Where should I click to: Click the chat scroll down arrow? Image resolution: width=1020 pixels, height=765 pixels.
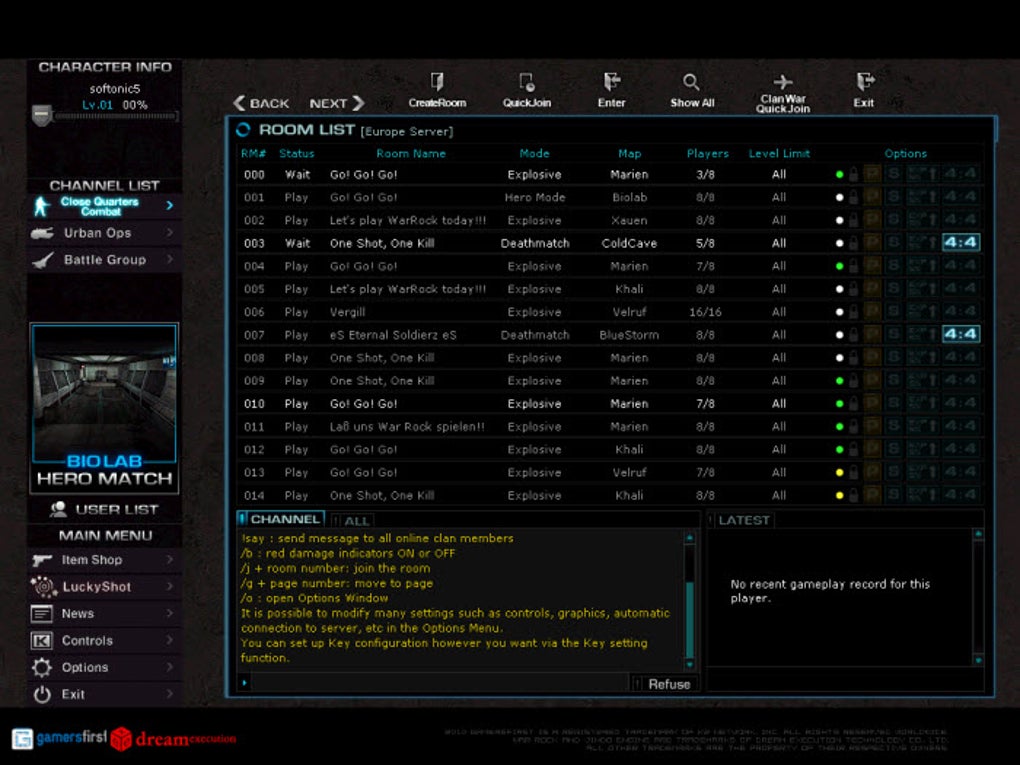tap(690, 664)
